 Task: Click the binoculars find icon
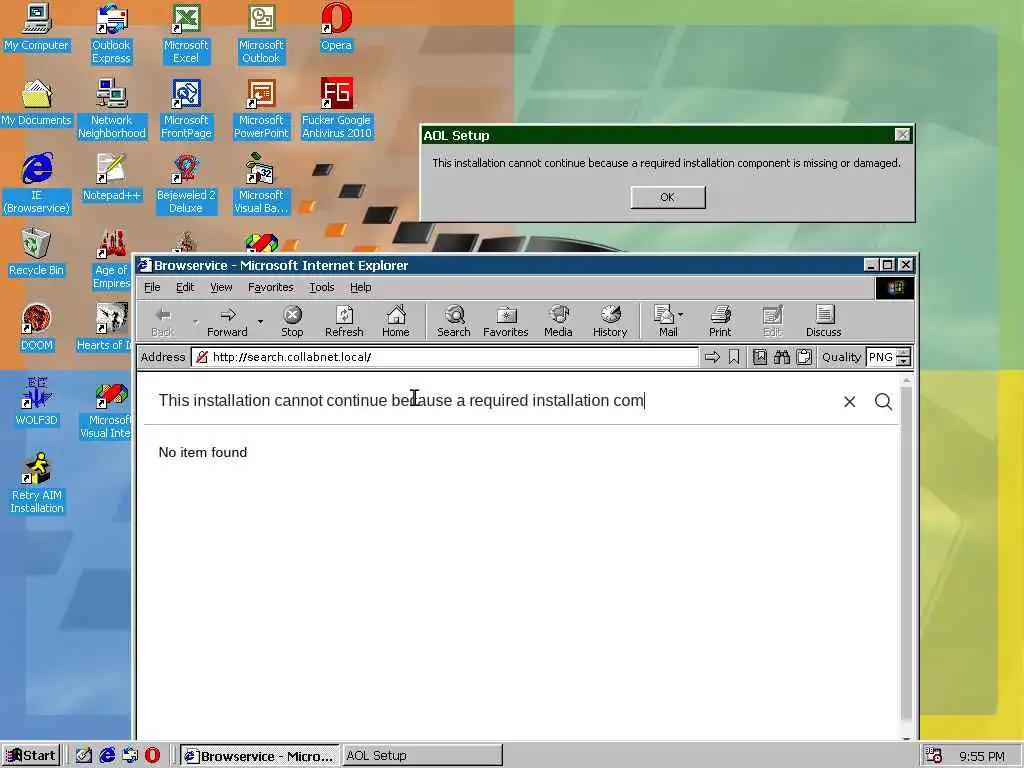pyautogui.click(x=782, y=357)
